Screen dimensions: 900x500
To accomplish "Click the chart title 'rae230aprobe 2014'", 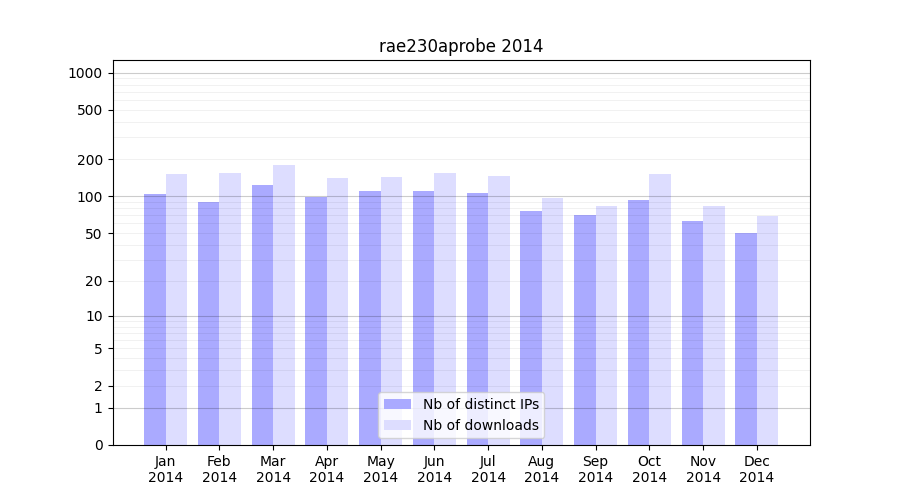I will coord(461,46).
